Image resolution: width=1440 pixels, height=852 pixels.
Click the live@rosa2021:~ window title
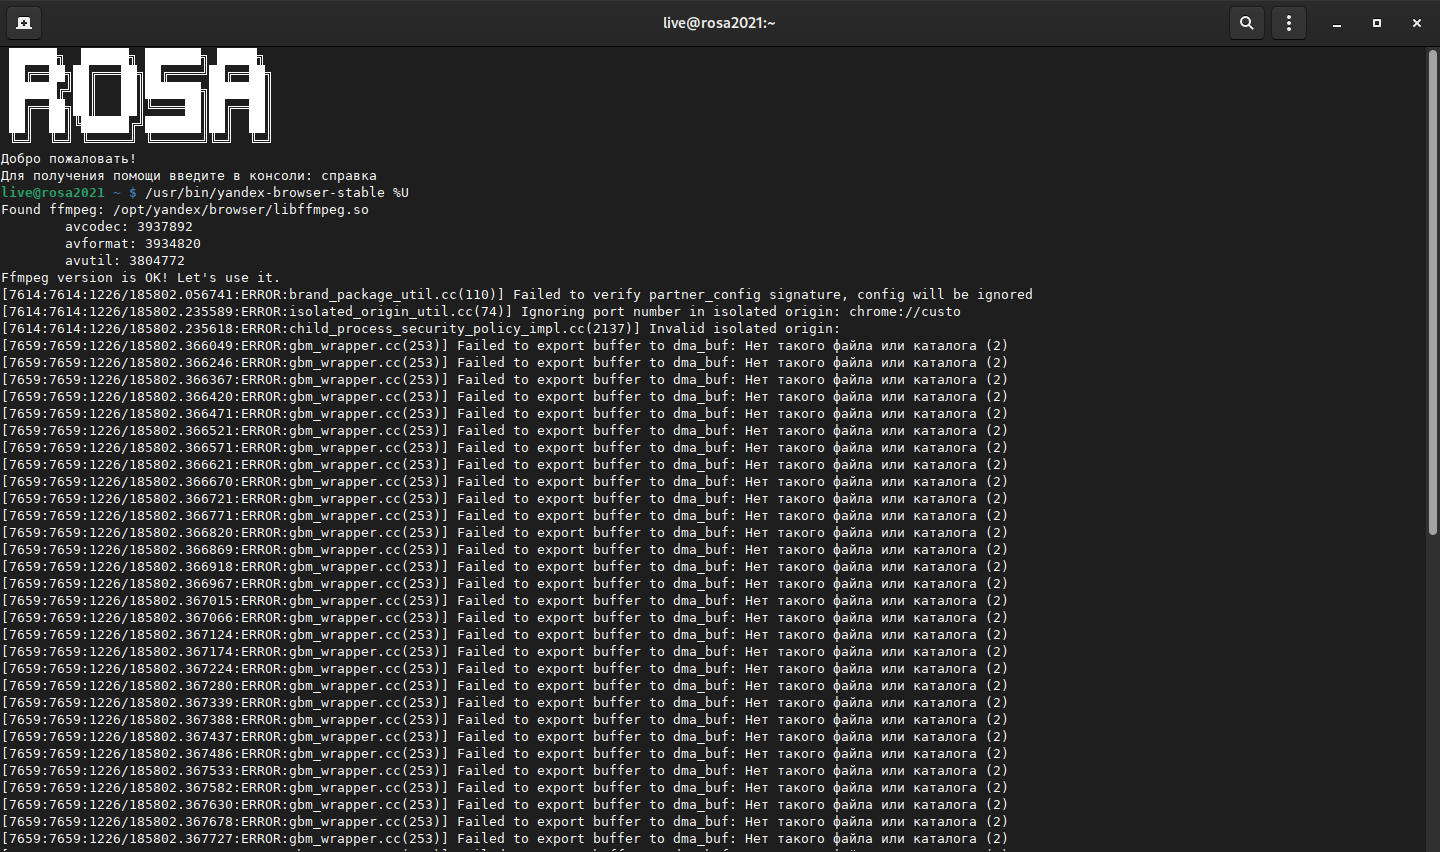pos(719,23)
